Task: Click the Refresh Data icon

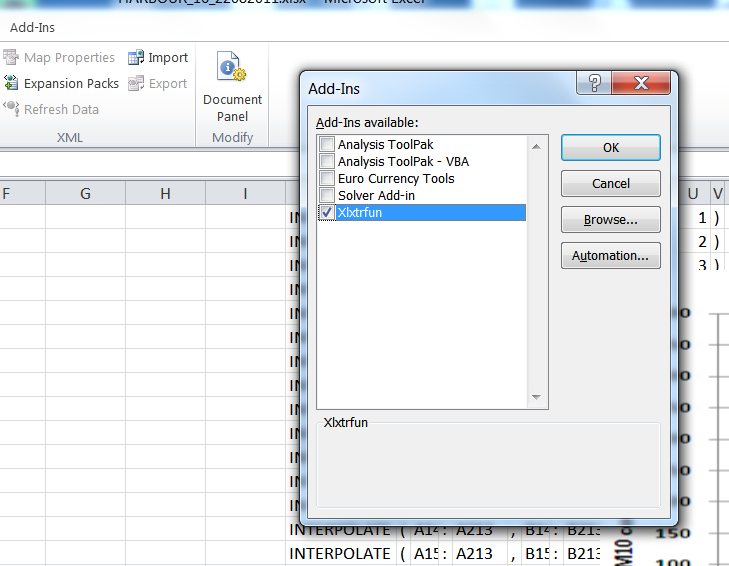Action: pyautogui.click(x=11, y=109)
